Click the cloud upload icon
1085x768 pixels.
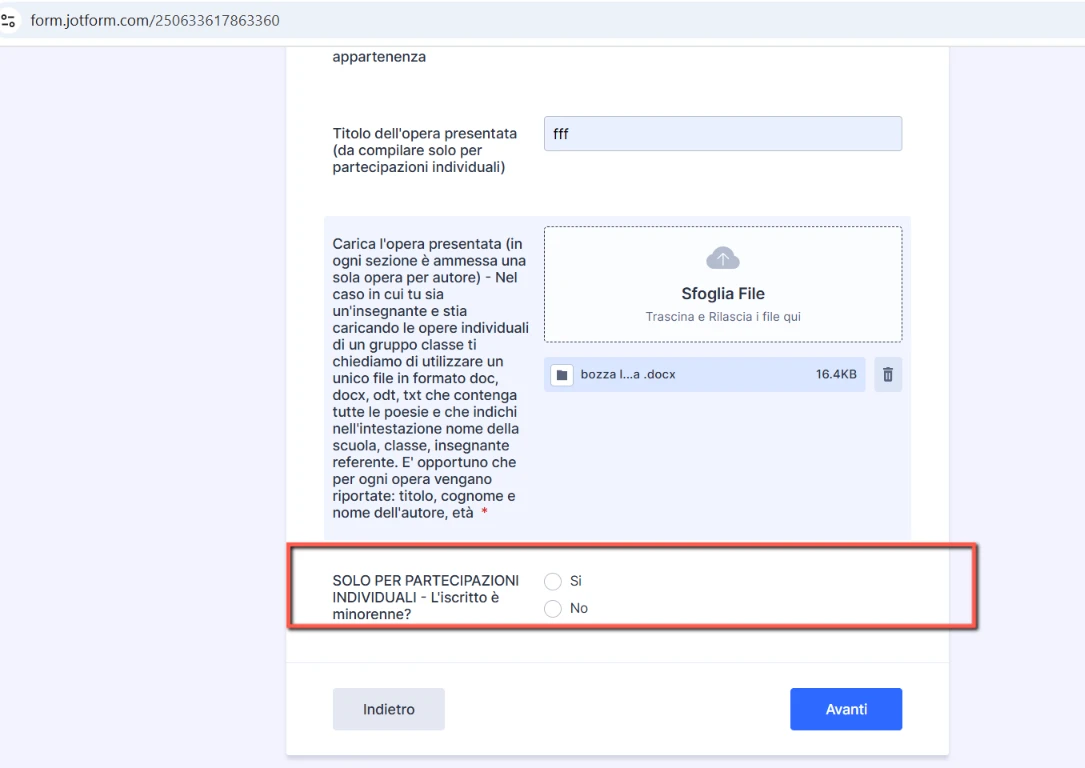[x=722, y=259]
